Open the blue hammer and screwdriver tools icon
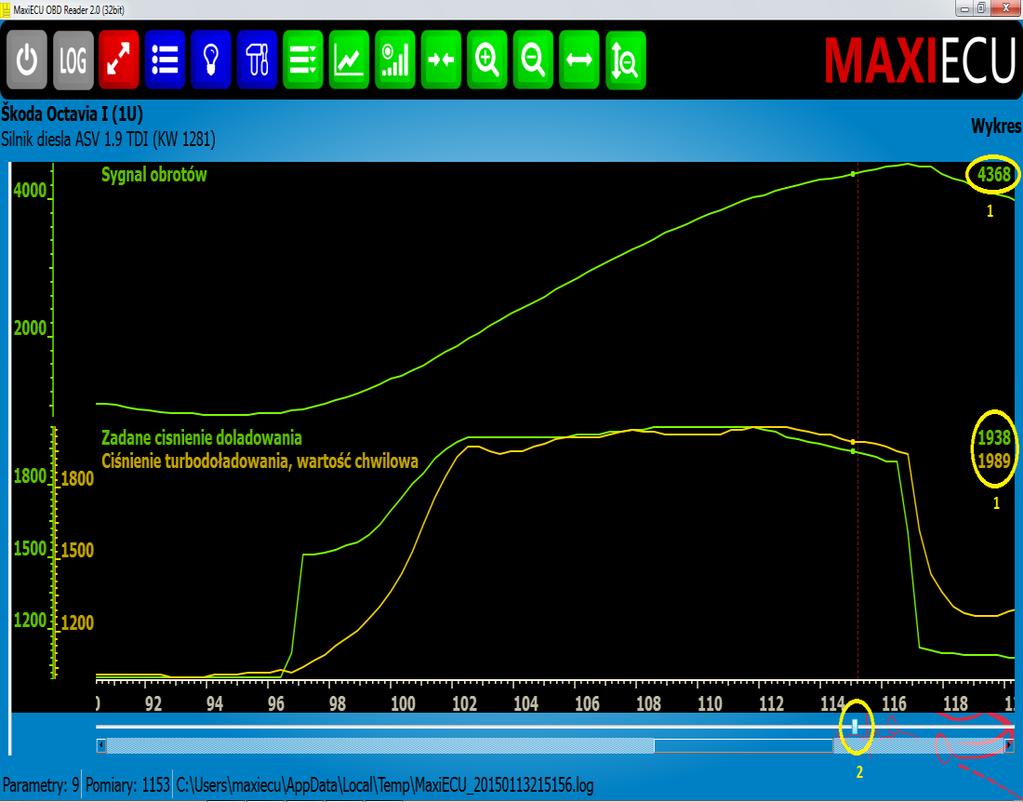Image resolution: width=1023 pixels, height=802 pixels. pyautogui.click(x=257, y=59)
